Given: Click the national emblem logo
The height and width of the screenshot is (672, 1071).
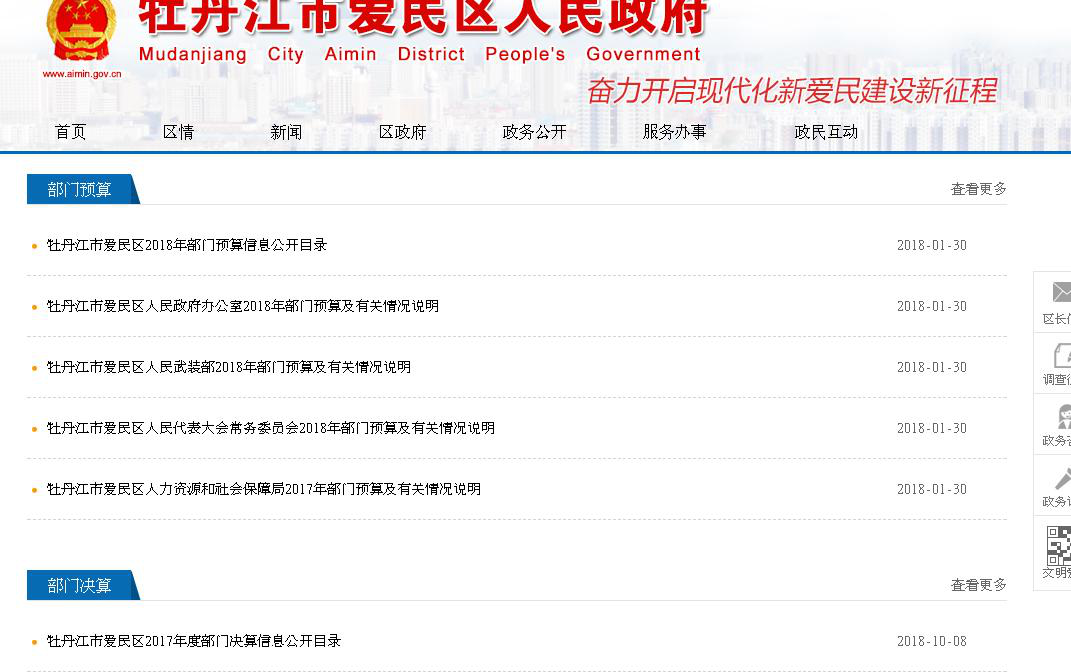Looking at the screenshot, I should [x=81, y=32].
